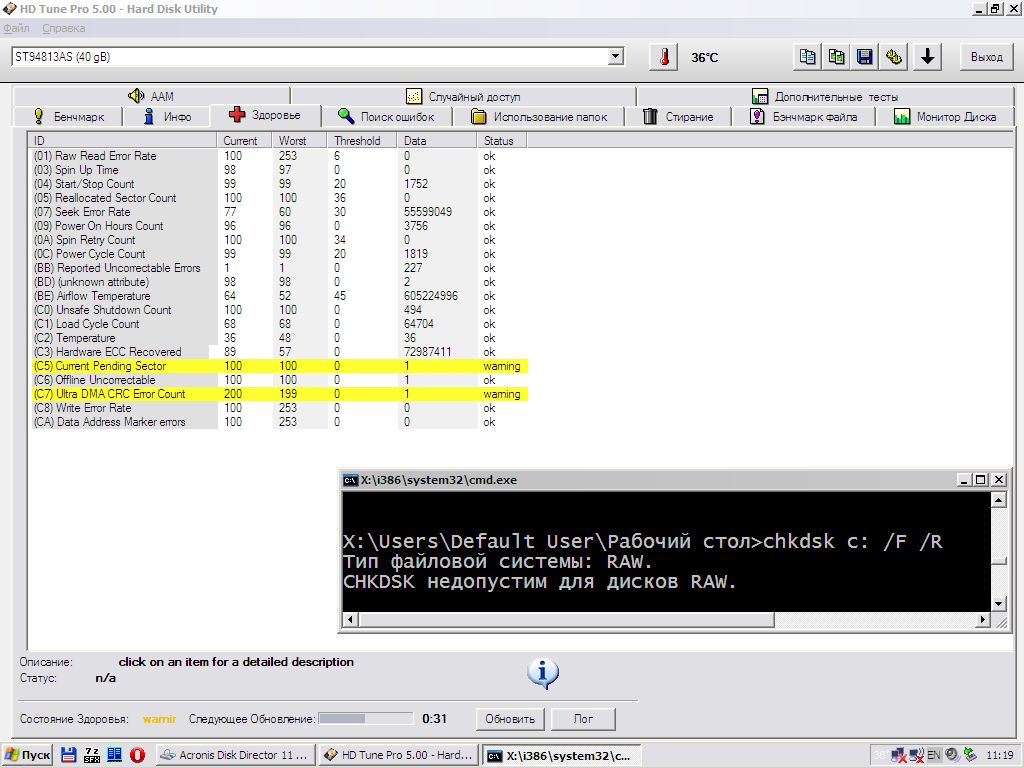Click the Threshold column header
The height and width of the screenshot is (768, 1024).
click(x=362, y=140)
